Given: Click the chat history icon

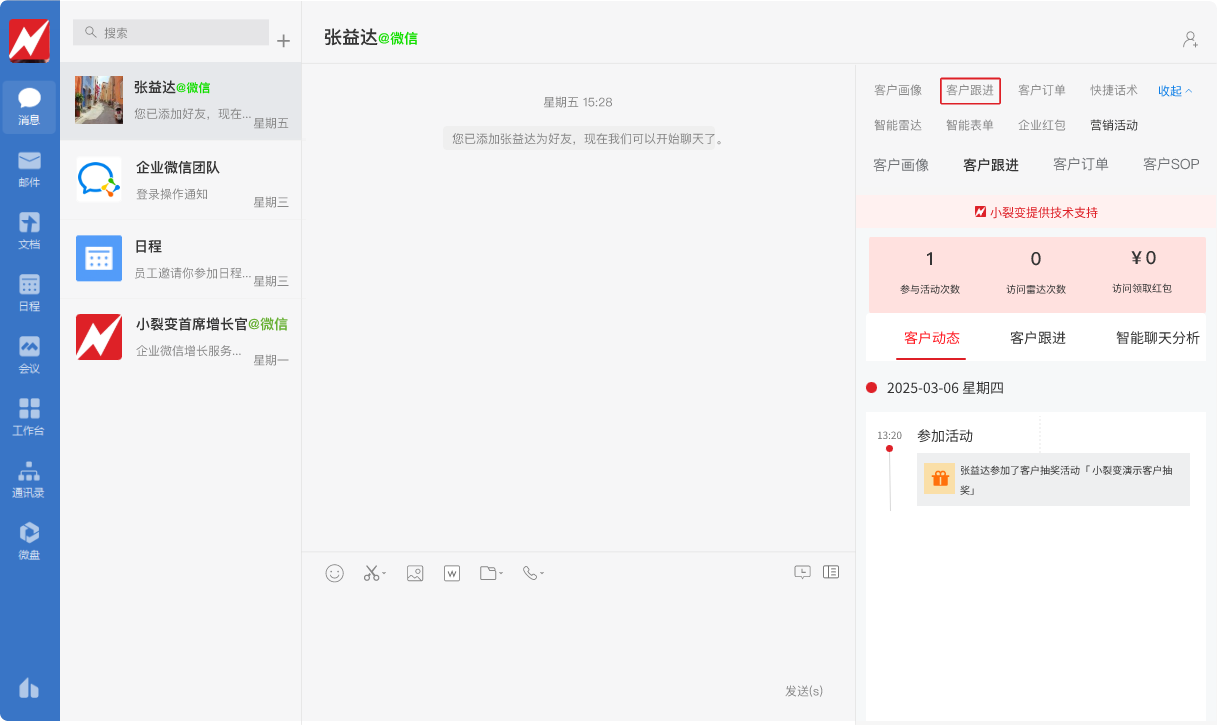Looking at the screenshot, I should point(802,572).
